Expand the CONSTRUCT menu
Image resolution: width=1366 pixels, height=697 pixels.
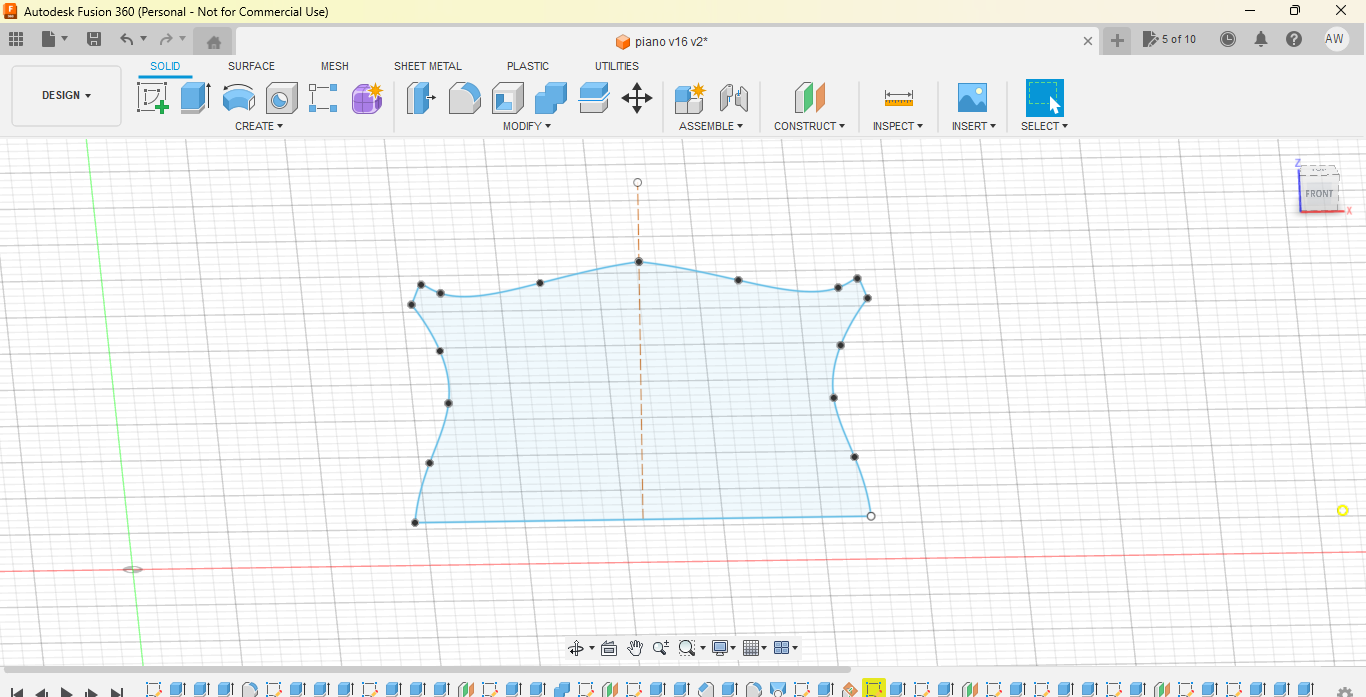coord(809,126)
